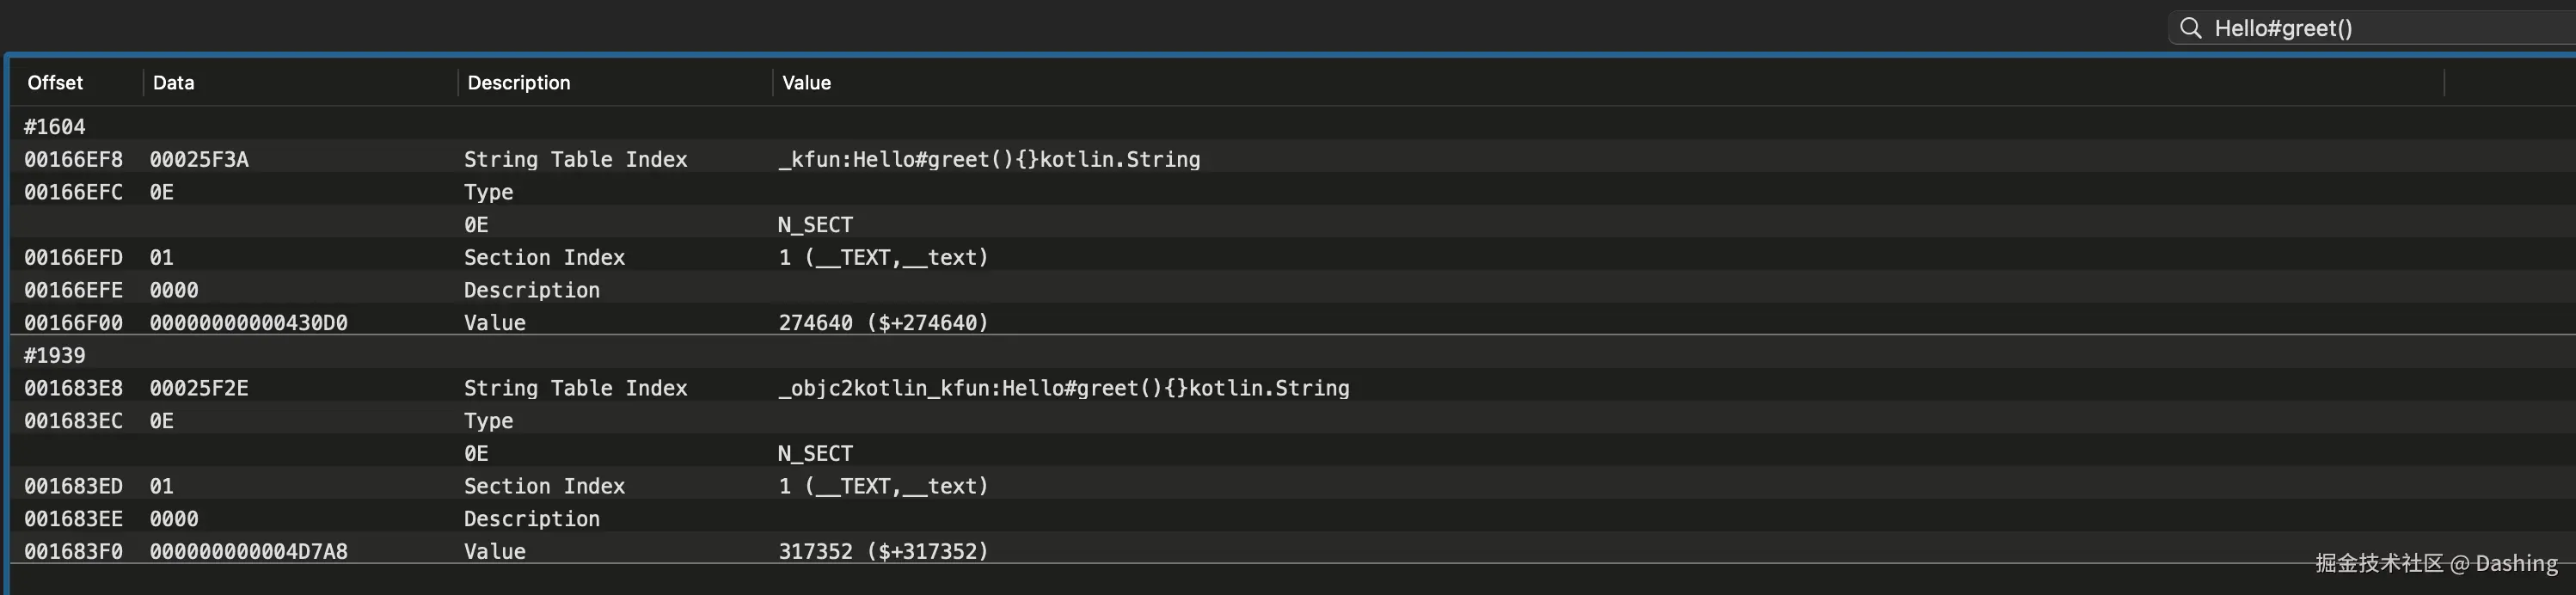Click the Description column header
The width and height of the screenshot is (2576, 595).
518,83
